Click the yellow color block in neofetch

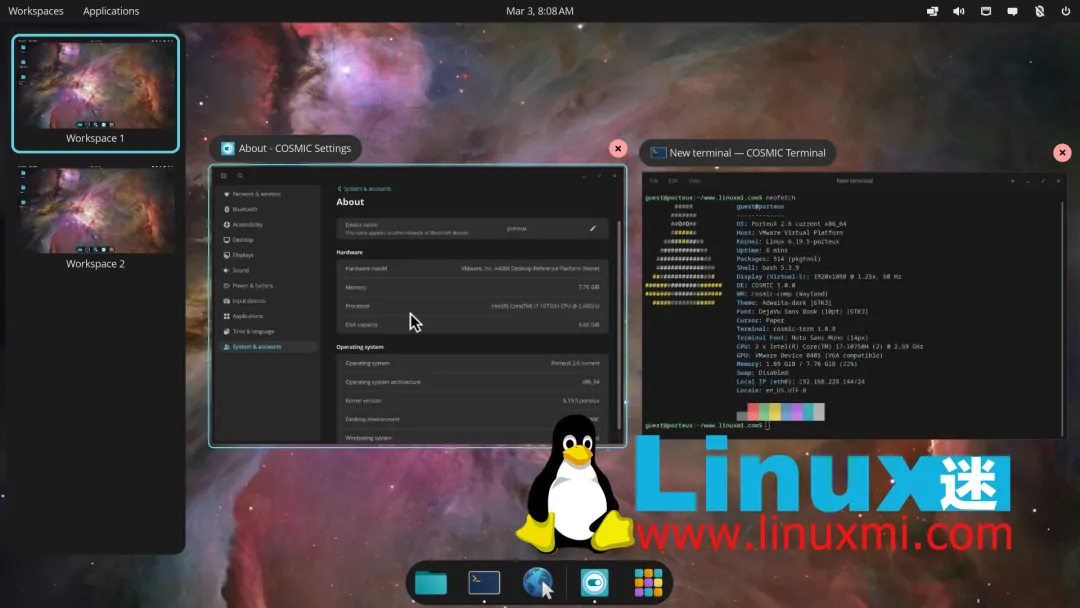point(775,412)
